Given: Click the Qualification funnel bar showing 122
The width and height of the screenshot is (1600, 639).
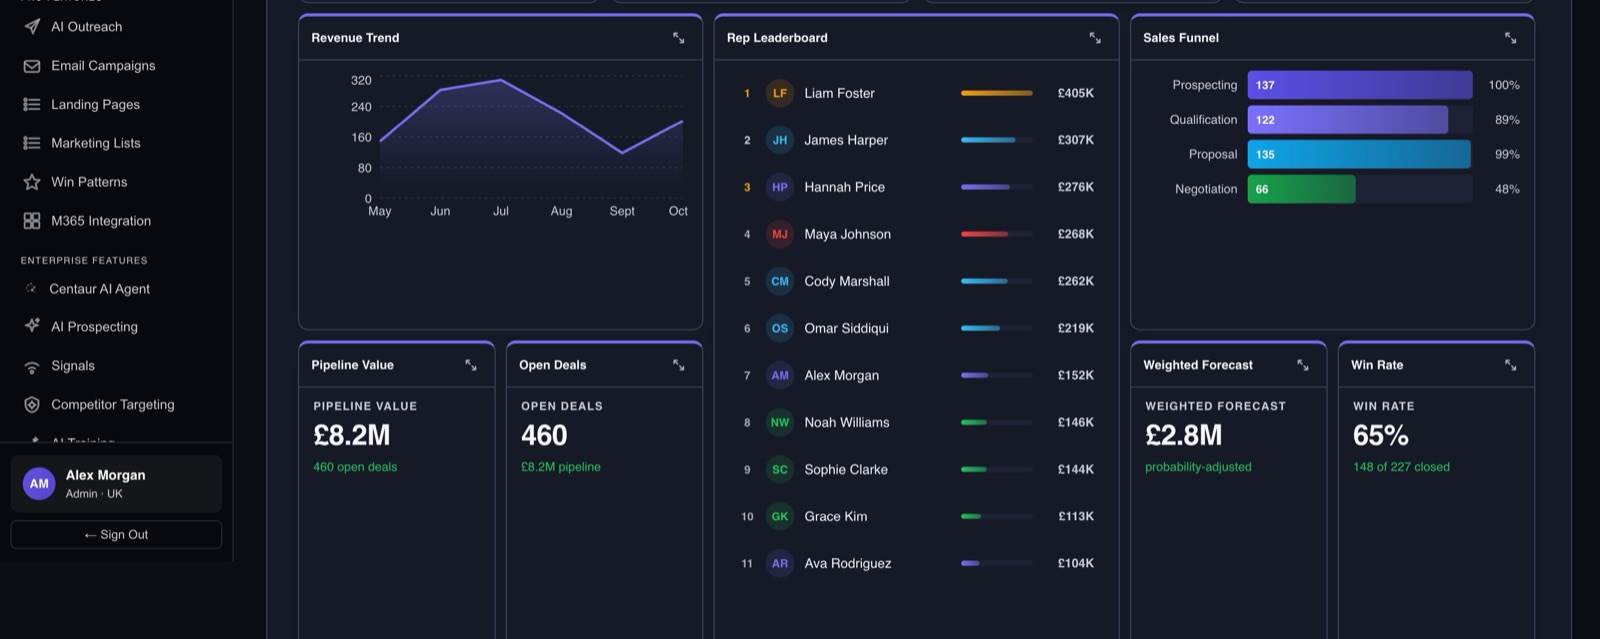Looking at the screenshot, I should coord(1348,120).
